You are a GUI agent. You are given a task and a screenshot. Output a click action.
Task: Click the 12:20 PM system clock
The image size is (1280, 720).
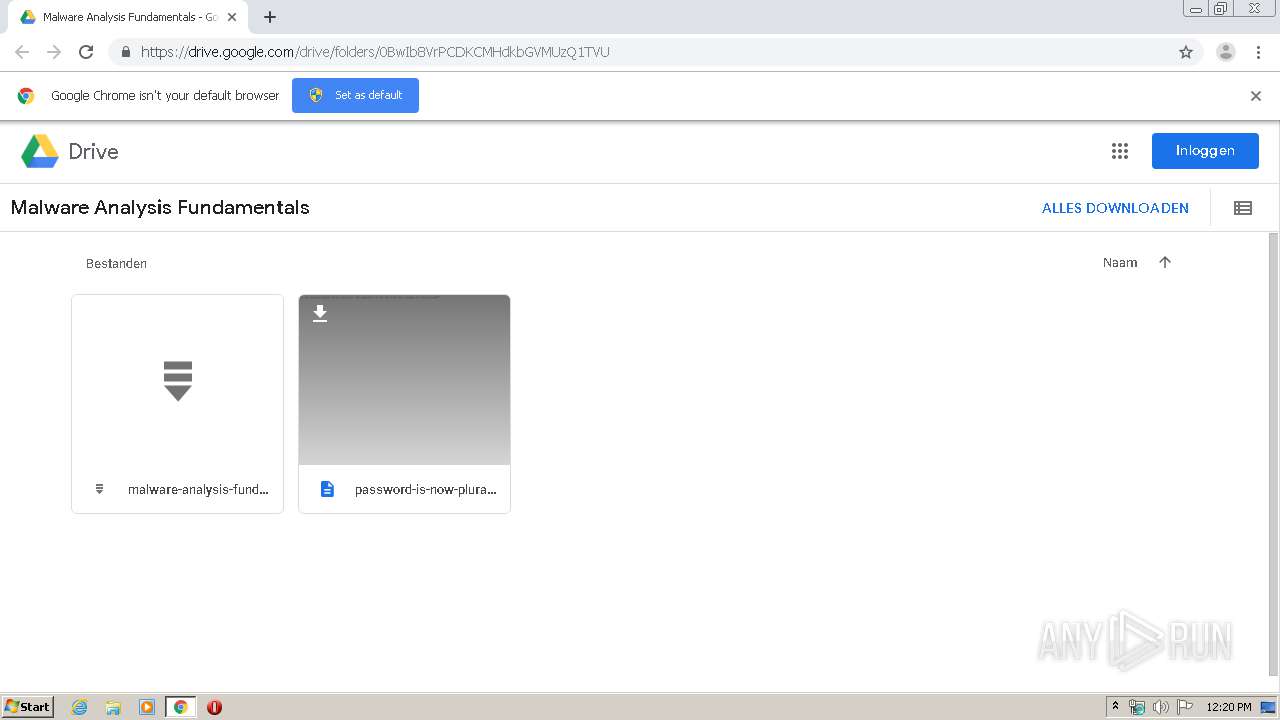(1229, 707)
